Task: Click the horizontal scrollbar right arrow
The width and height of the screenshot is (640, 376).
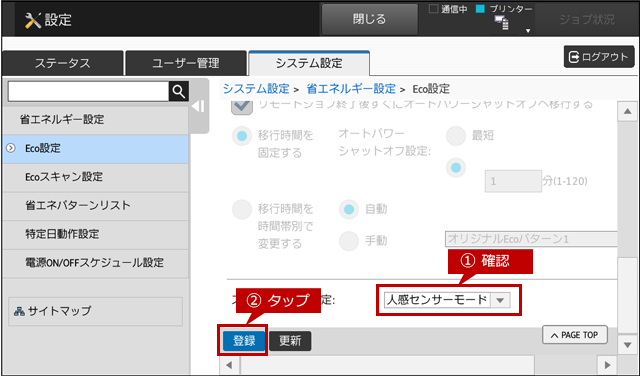Action: [607, 365]
